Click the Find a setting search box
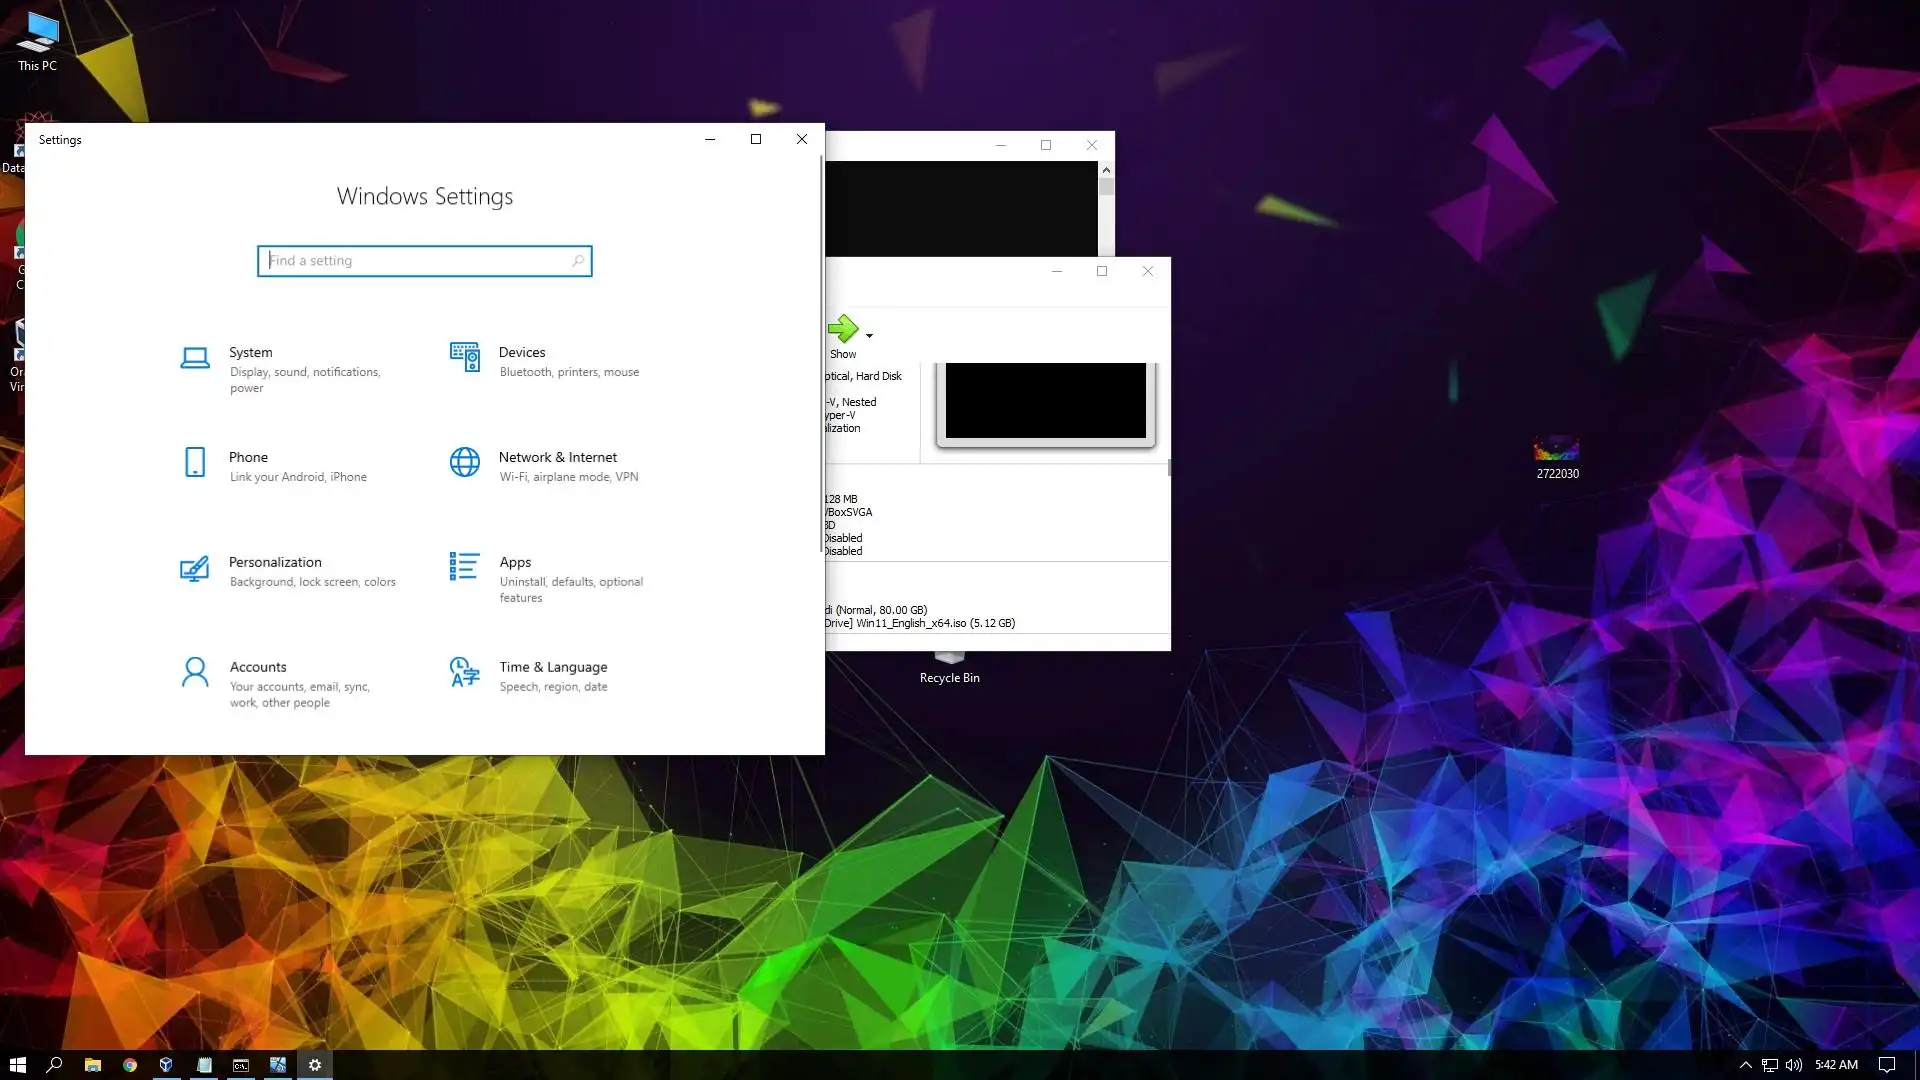The image size is (1920, 1080). click(x=424, y=261)
